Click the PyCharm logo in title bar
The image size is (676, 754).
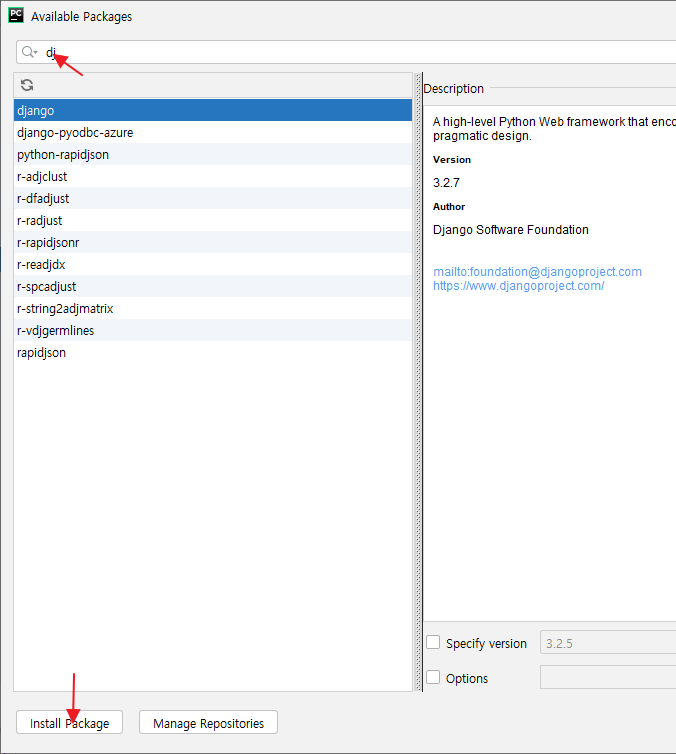16,15
